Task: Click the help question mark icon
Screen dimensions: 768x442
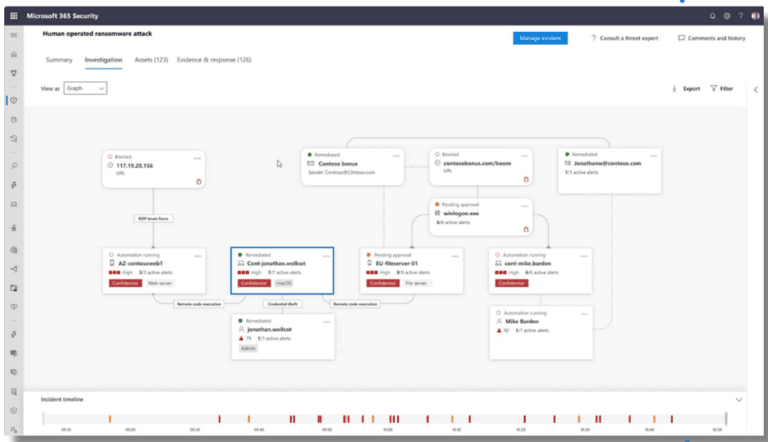Action: tap(740, 16)
